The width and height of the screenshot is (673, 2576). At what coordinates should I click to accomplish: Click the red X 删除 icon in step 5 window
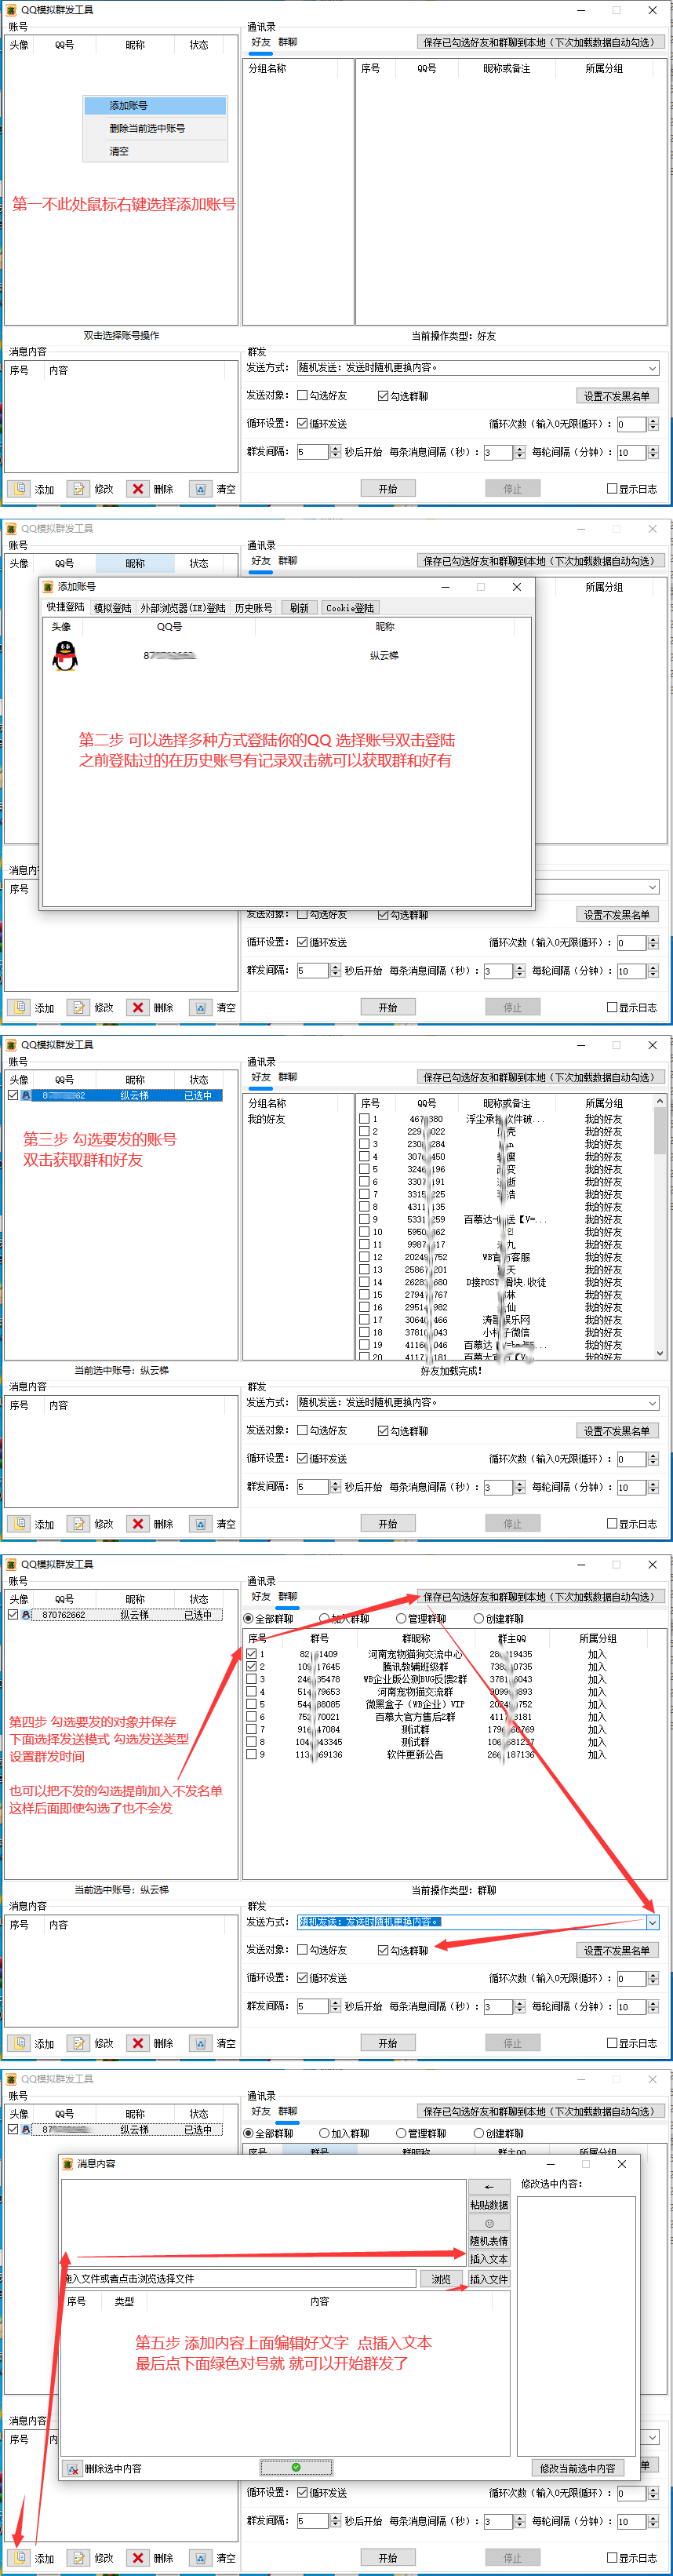(138, 2558)
